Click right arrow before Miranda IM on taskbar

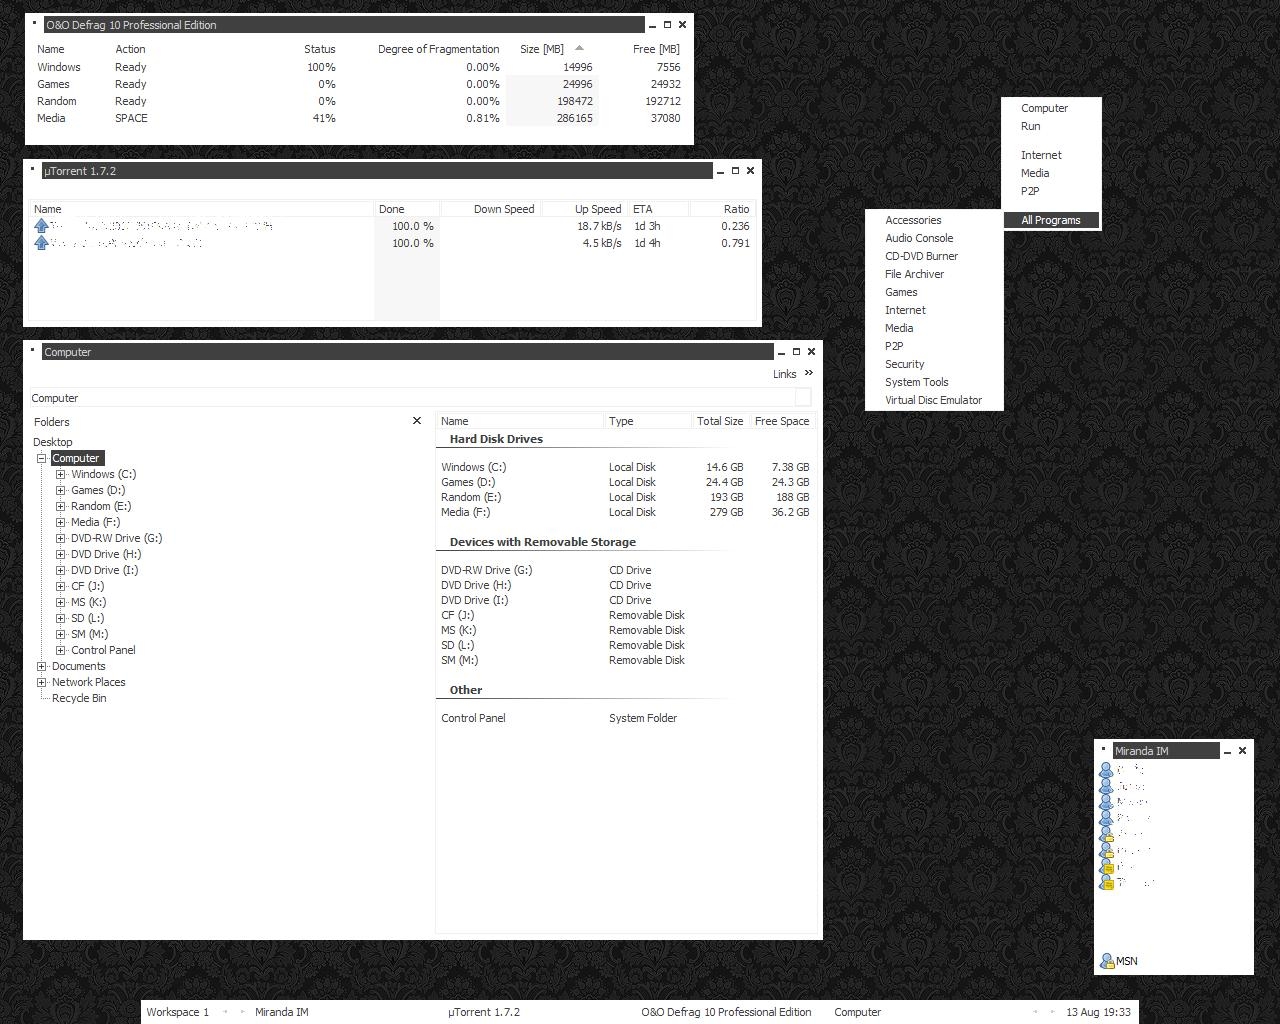tap(242, 1012)
